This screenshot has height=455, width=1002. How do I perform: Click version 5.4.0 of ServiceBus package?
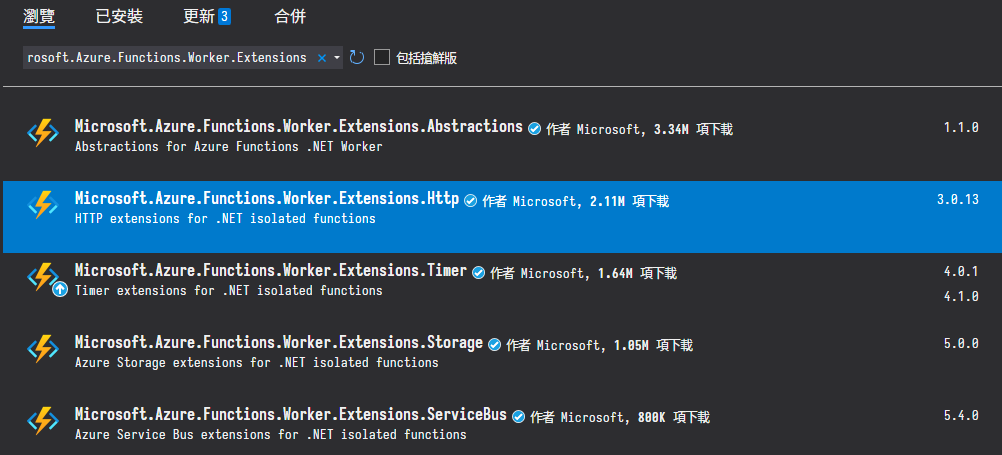pyautogui.click(x=961, y=416)
